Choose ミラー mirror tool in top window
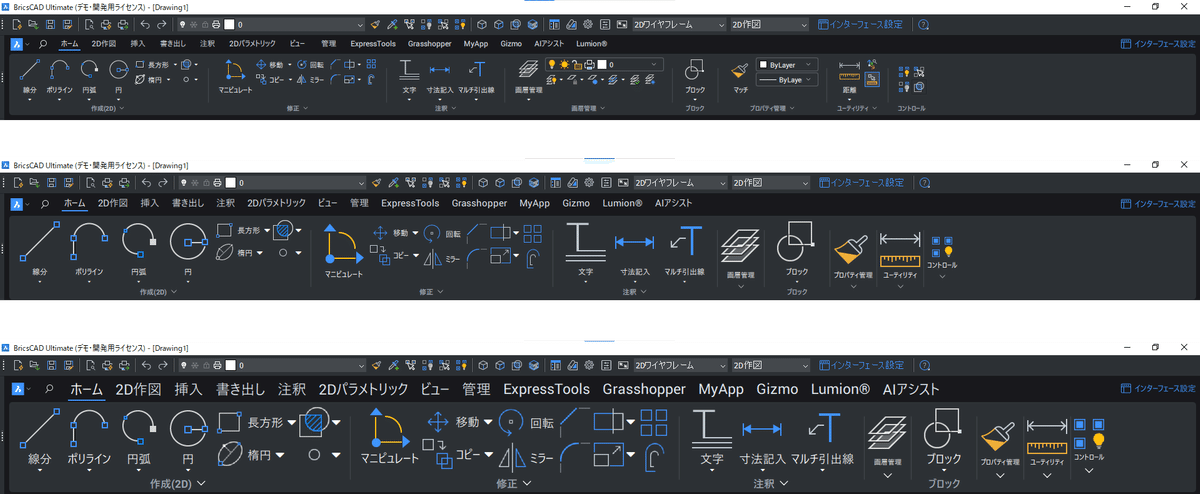The height and width of the screenshot is (494, 1200). click(x=310, y=78)
